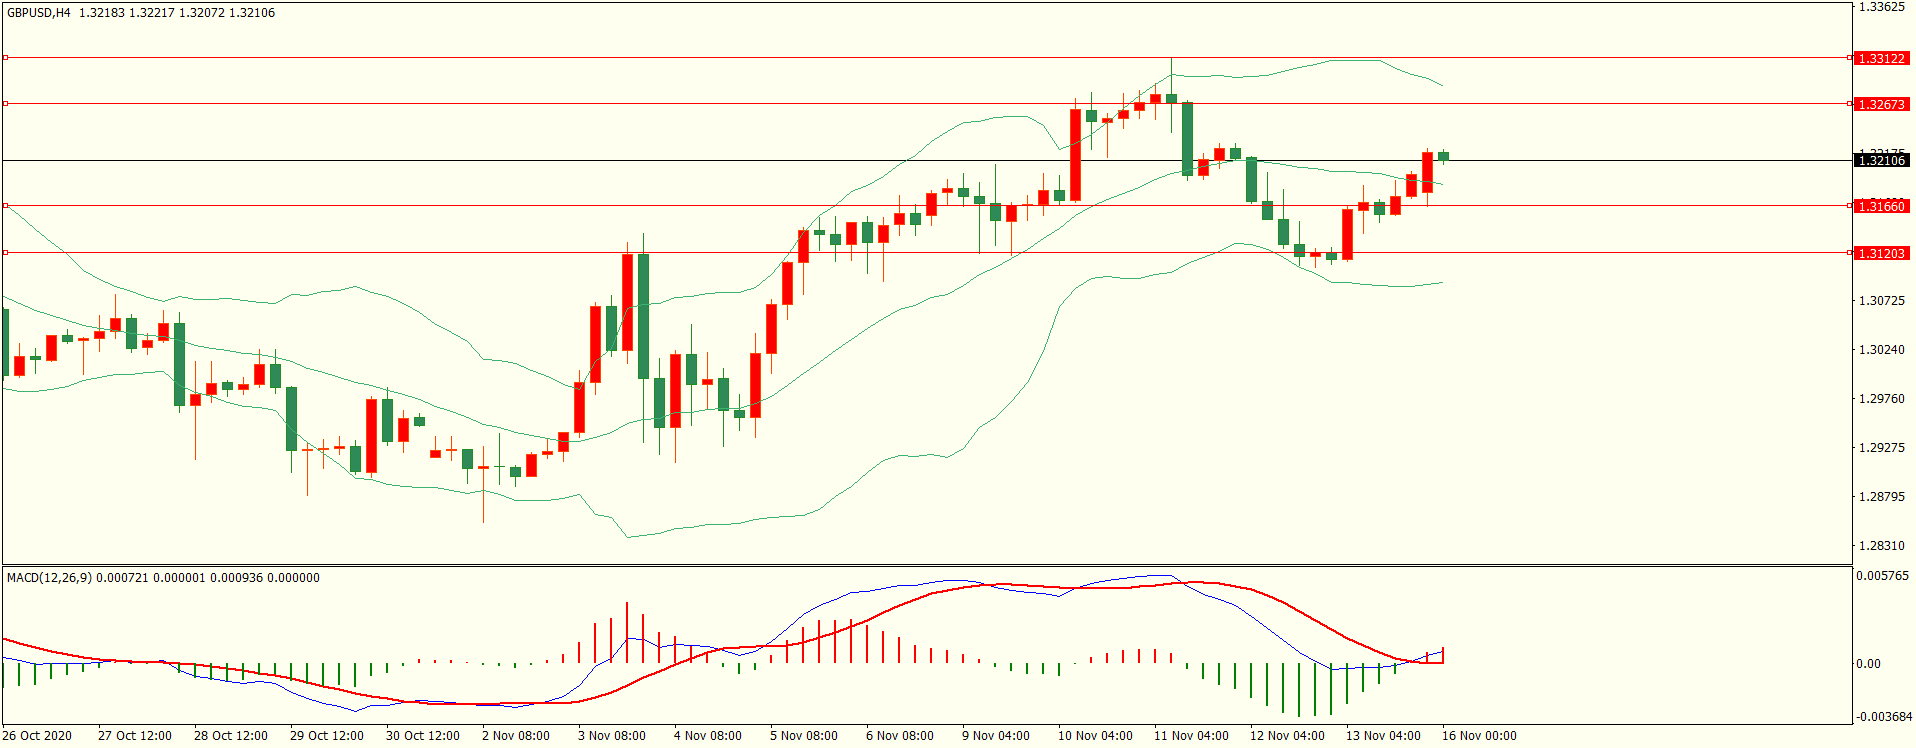1916x748 pixels.
Task: Click the 27 Oct 12:00 time label
Action: (x=135, y=736)
